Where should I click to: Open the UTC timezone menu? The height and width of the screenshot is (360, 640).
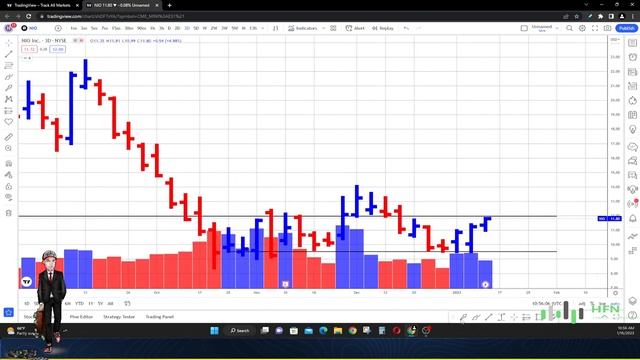(547, 304)
